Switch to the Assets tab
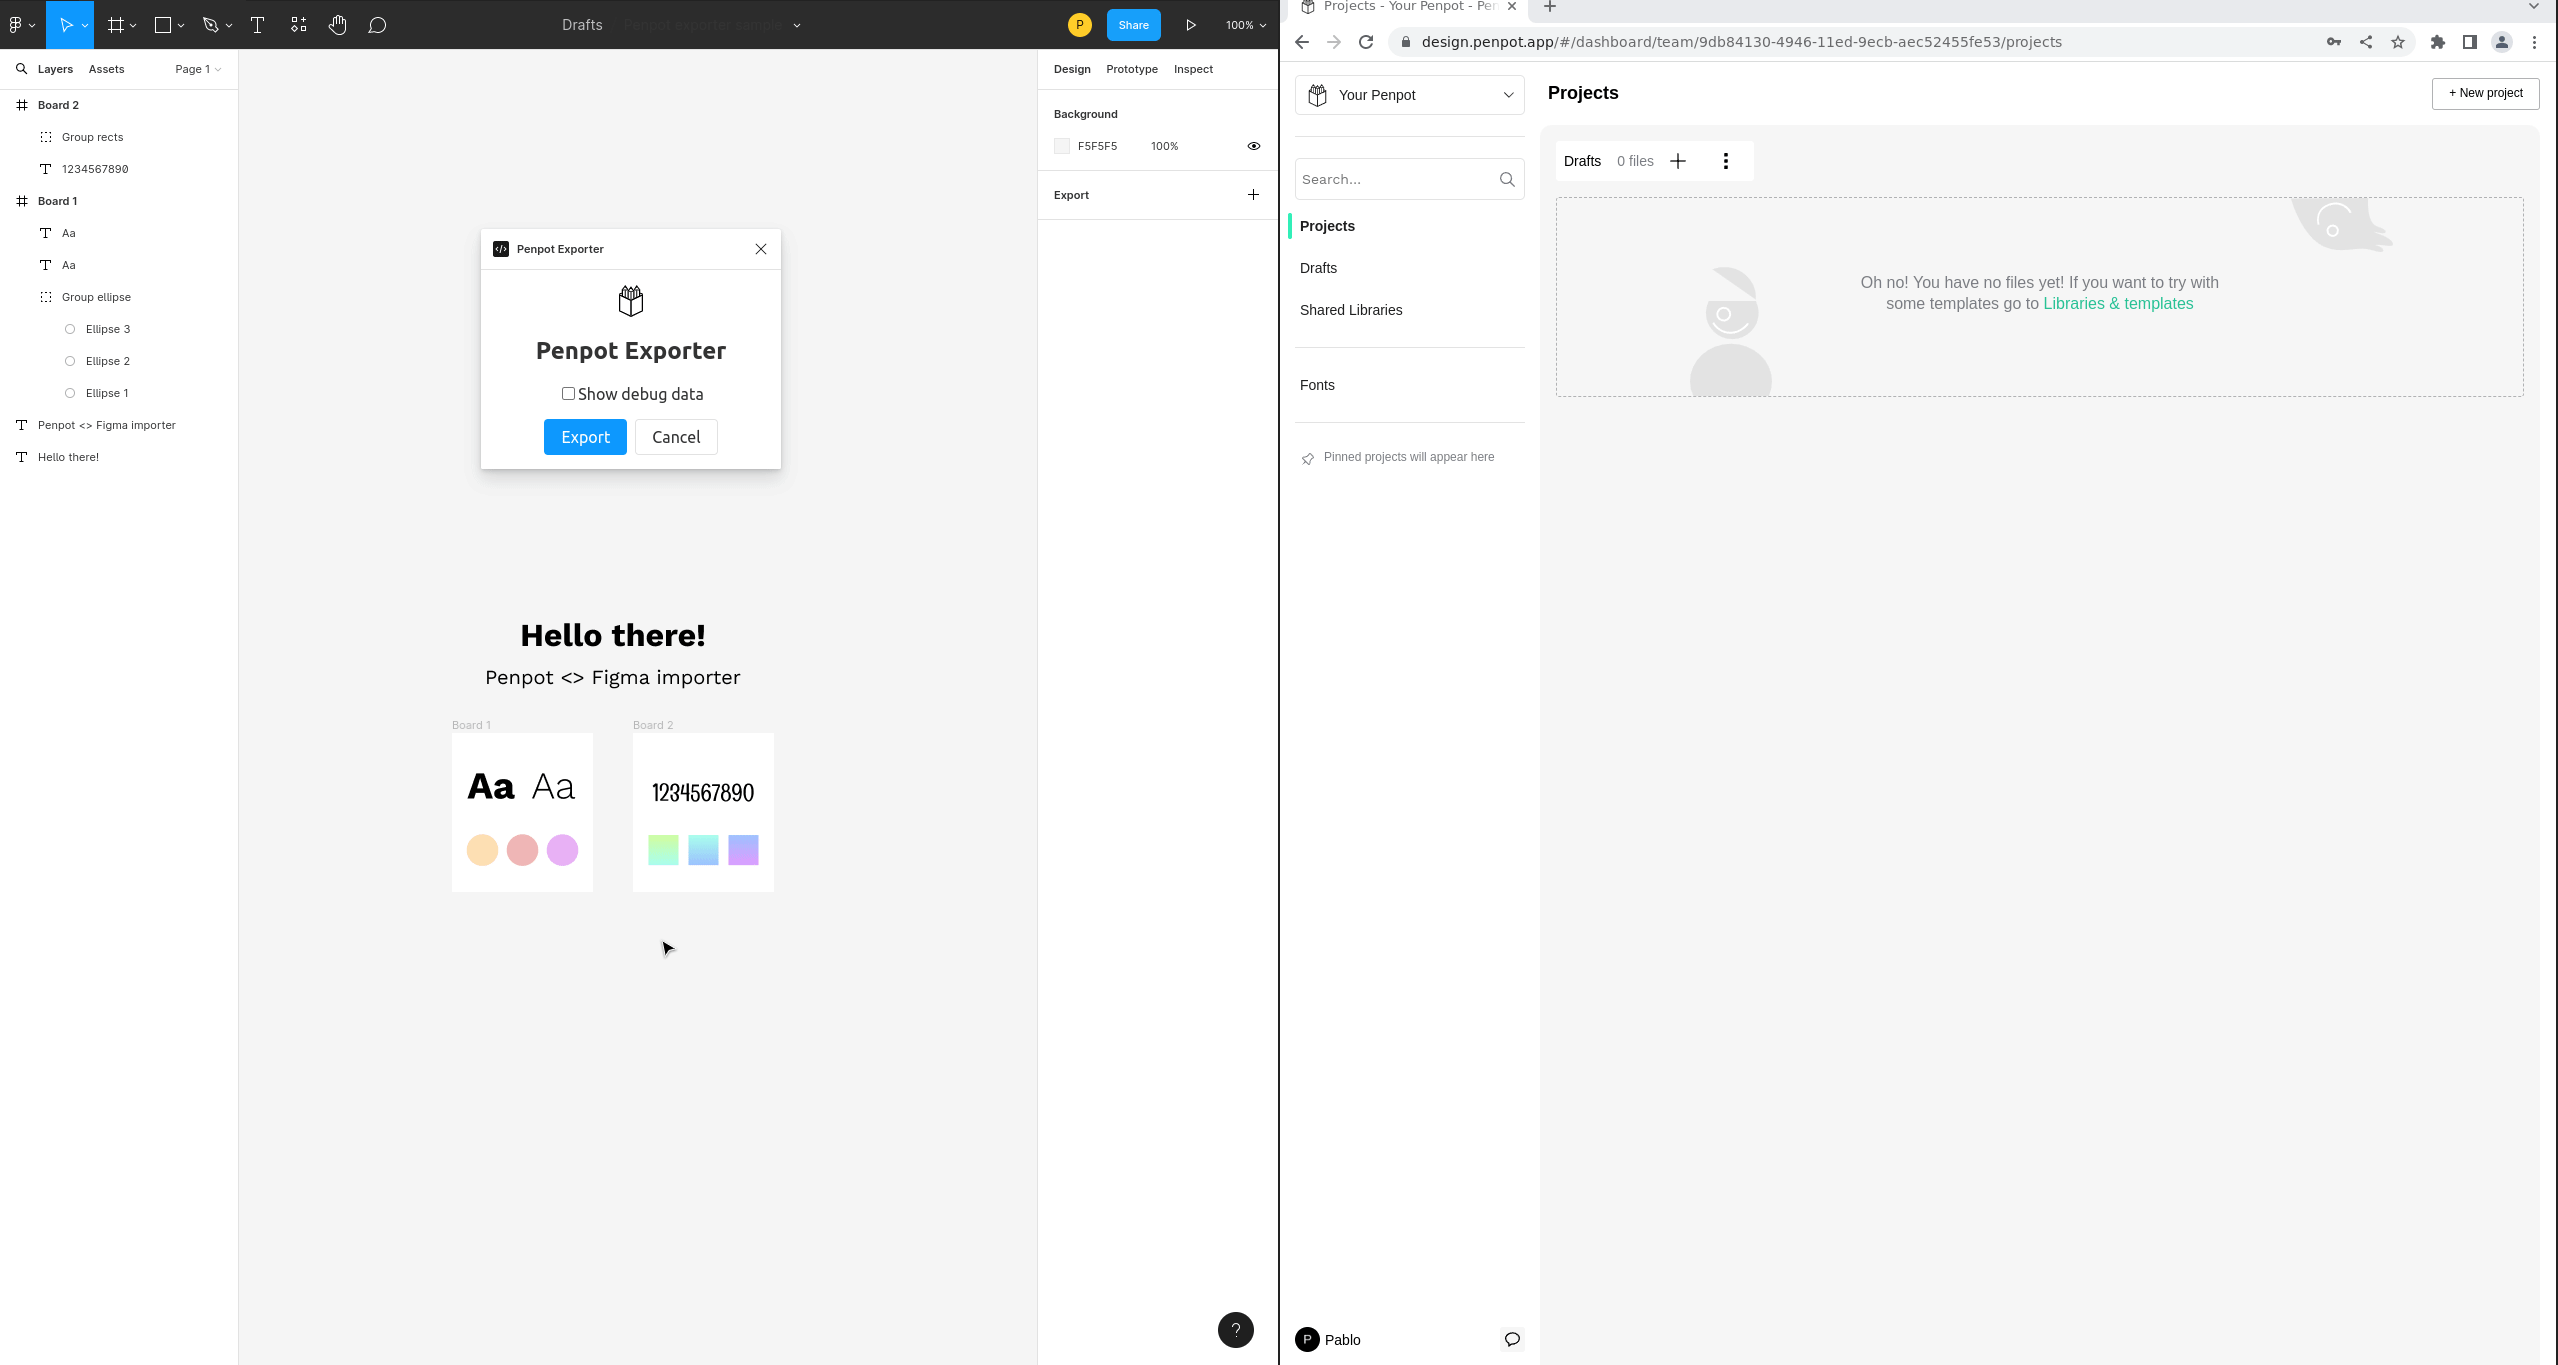 pyautogui.click(x=106, y=69)
